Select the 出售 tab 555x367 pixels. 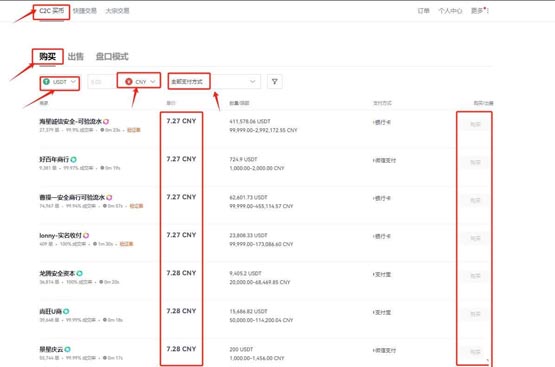click(76, 57)
